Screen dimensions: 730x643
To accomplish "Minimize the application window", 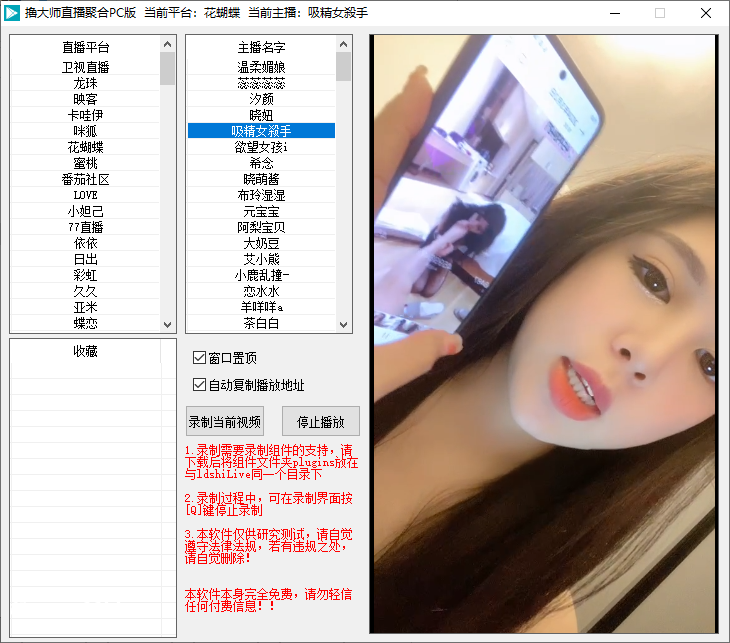I will click(612, 13).
